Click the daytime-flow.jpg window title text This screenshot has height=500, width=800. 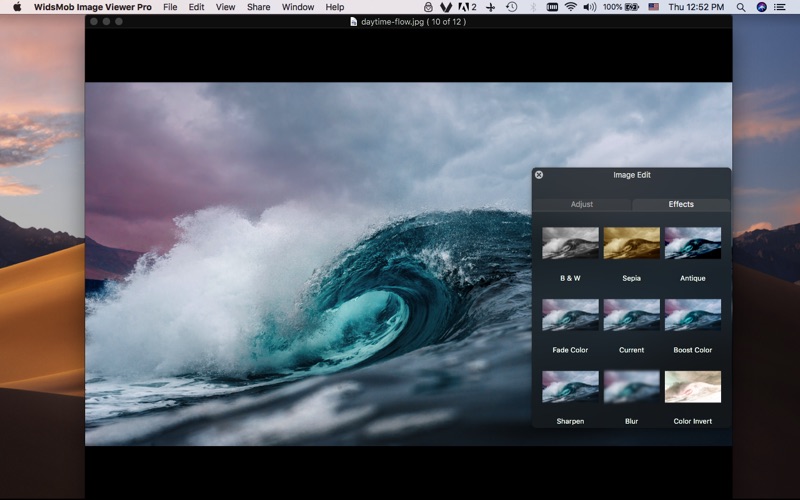point(413,21)
